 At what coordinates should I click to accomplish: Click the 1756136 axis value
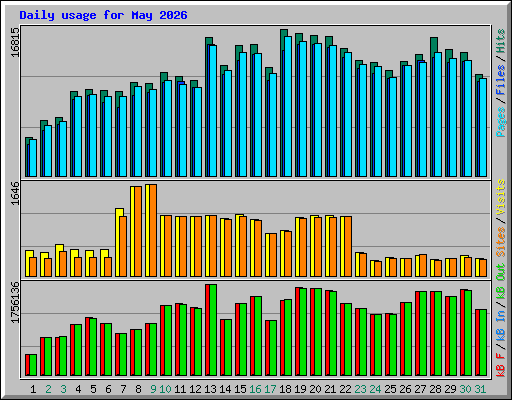pos(15,303)
